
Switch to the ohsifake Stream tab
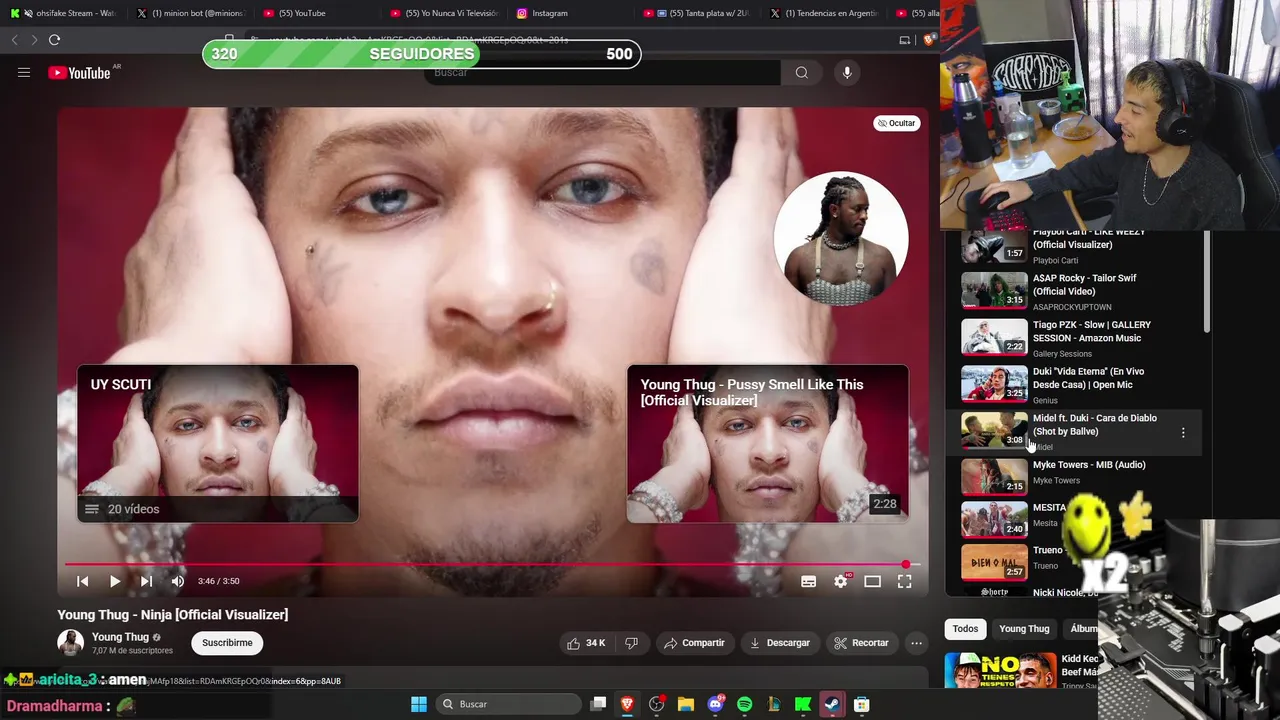pos(65,13)
